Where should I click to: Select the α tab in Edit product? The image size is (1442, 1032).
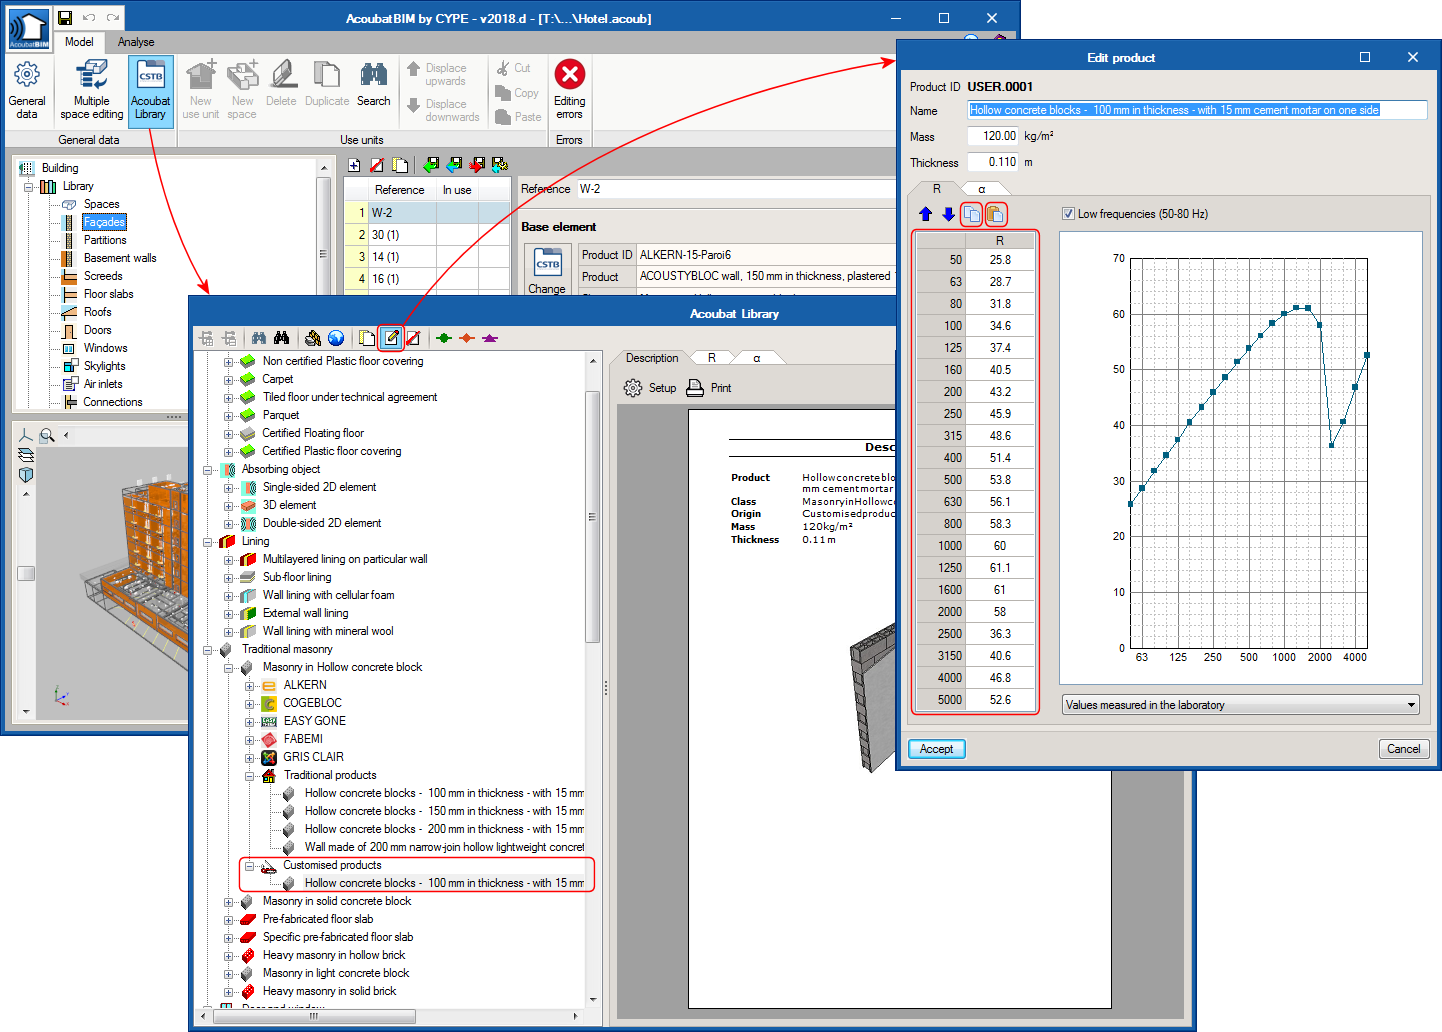click(982, 189)
